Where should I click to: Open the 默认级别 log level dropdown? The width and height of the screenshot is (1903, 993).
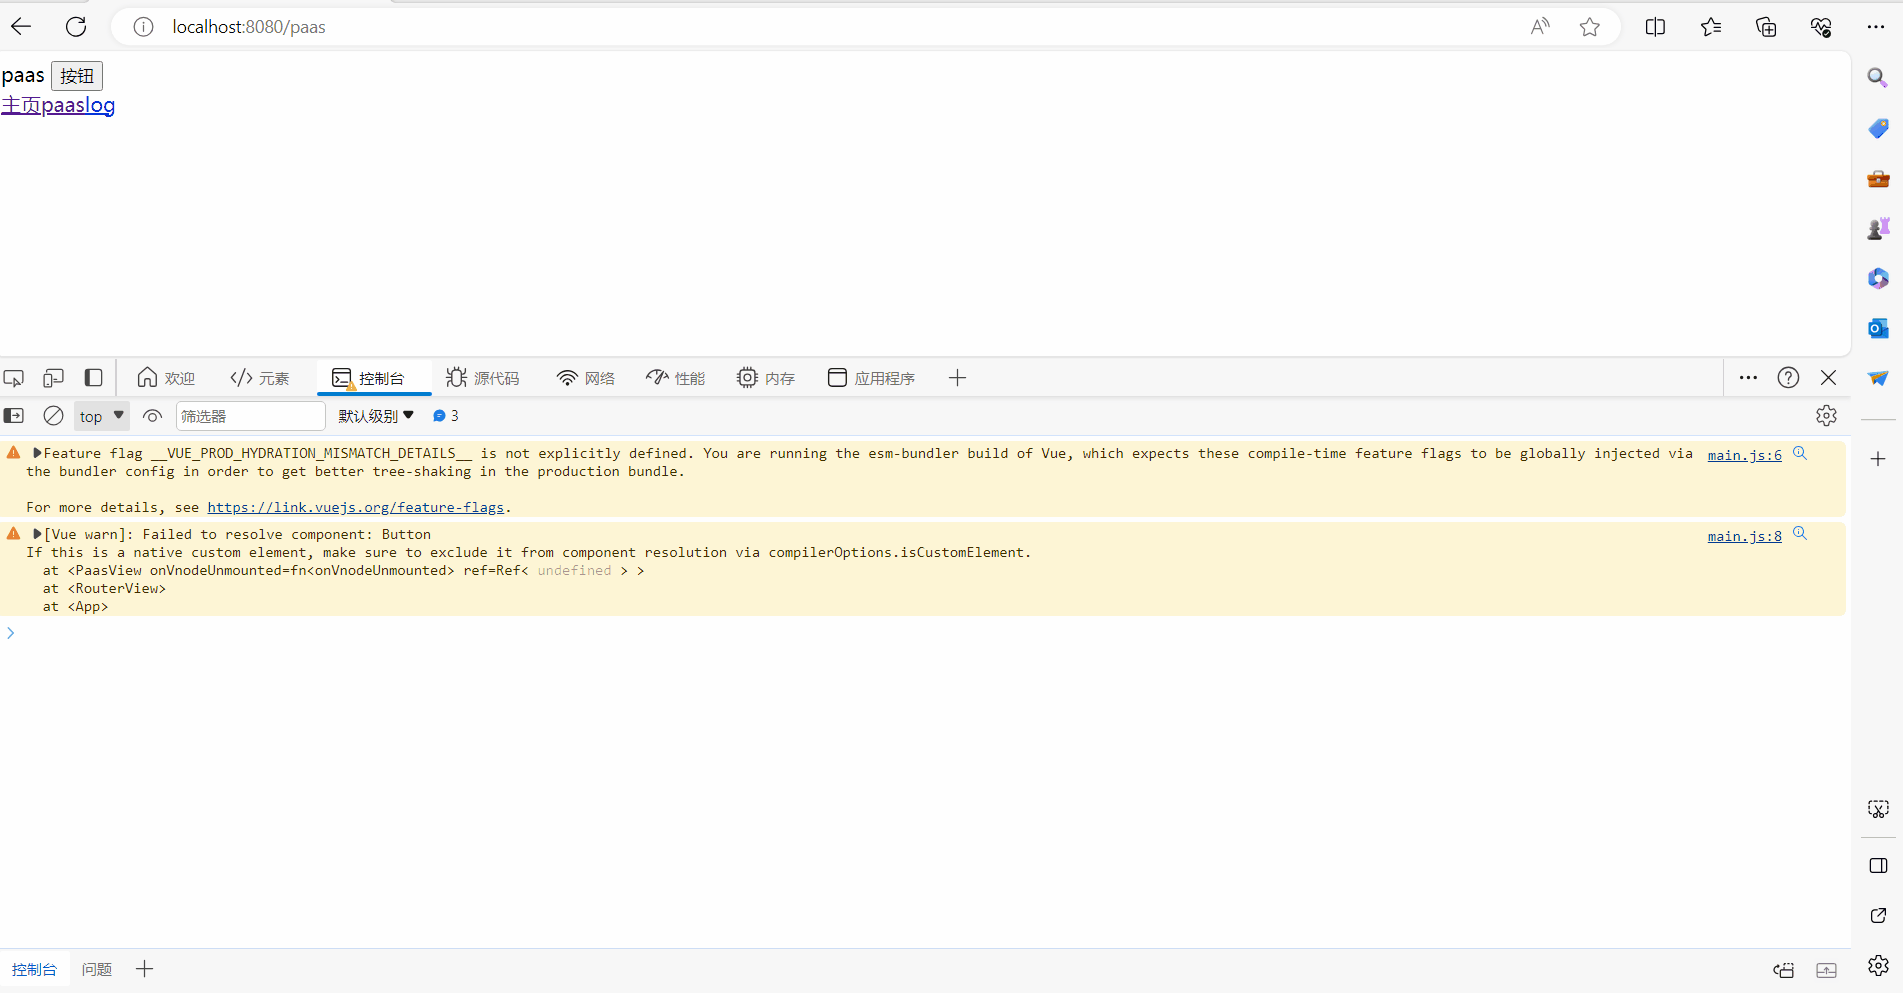coord(377,415)
